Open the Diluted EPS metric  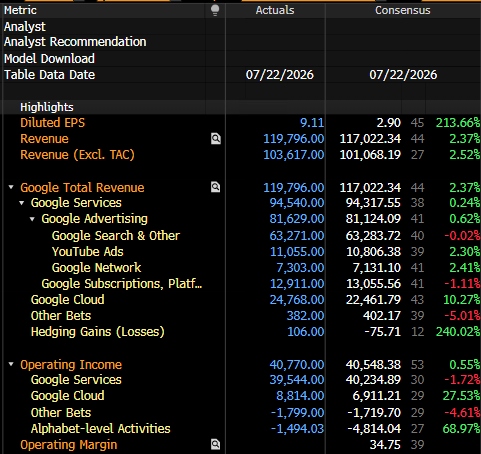click(x=53, y=123)
